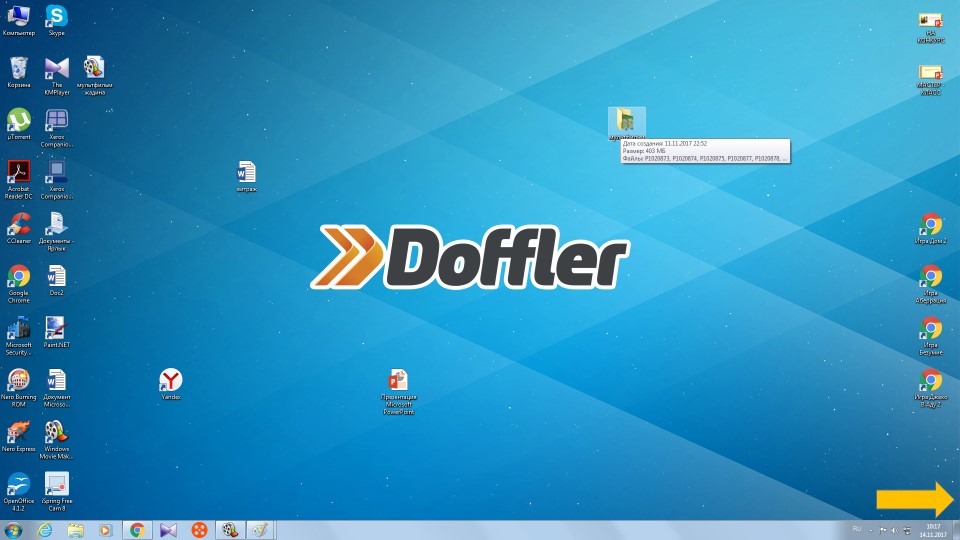Launch The KMPlayer desktop shortcut

coord(56,75)
